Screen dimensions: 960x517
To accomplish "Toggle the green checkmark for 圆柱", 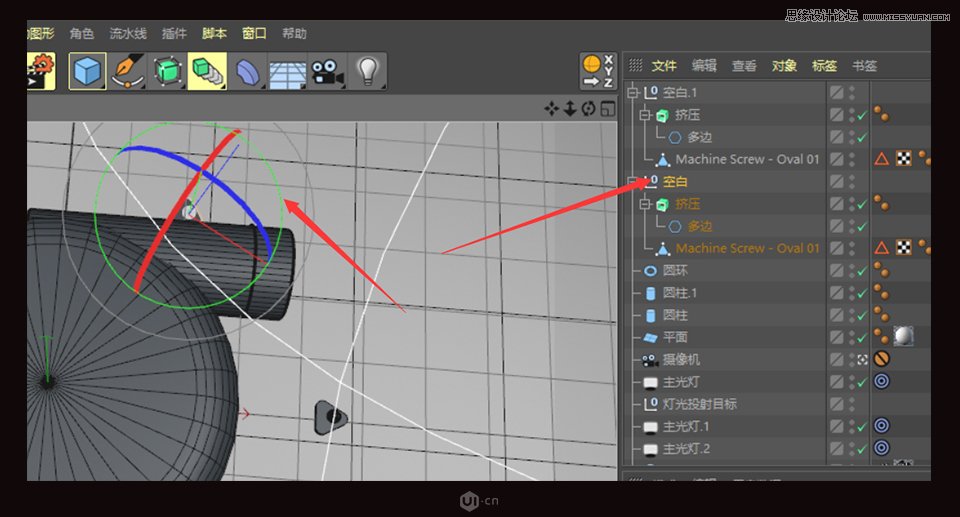I will pyautogui.click(x=862, y=315).
